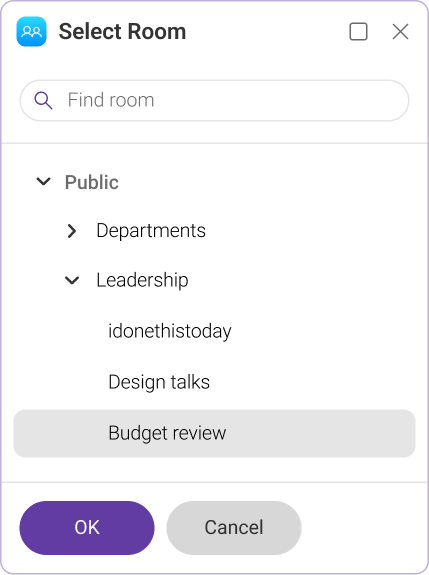Choose the Design talks room
This screenshot has height=575, width=429.
159,382
